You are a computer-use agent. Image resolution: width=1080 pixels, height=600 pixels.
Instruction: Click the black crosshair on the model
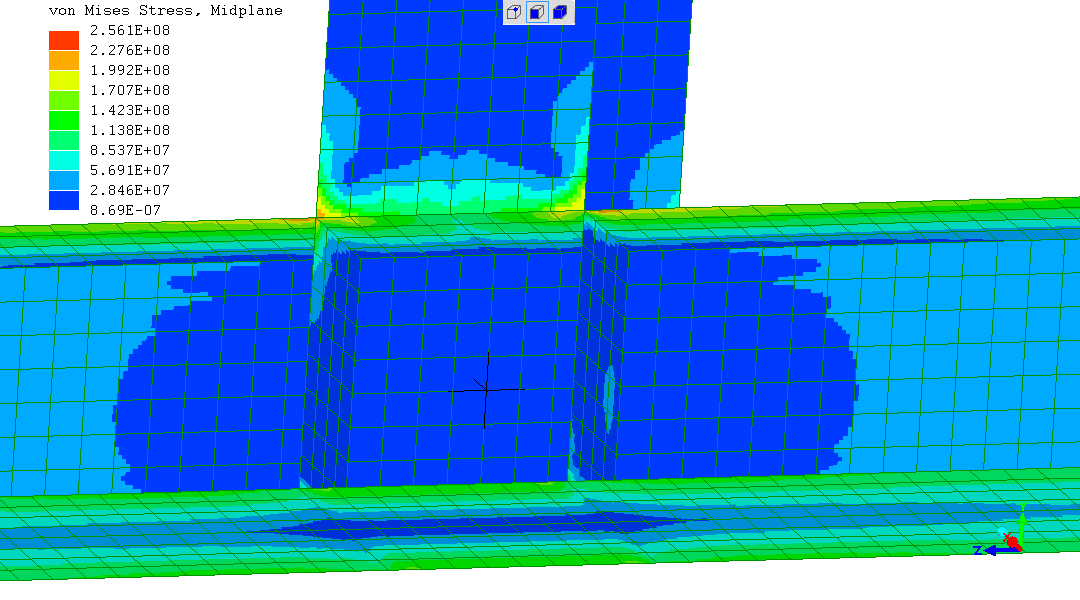[486, 388]
